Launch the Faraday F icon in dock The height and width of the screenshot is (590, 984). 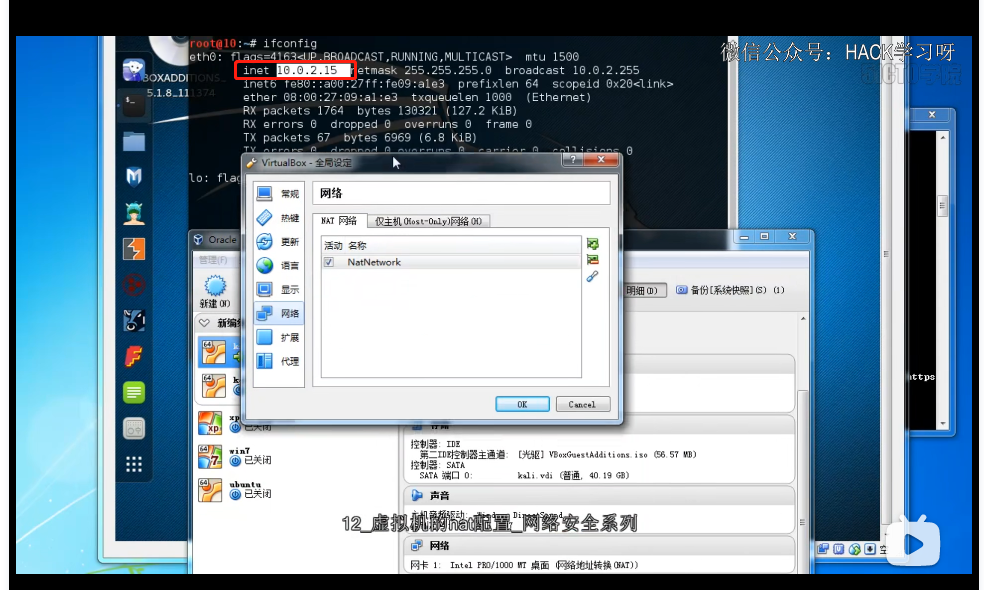134,357
